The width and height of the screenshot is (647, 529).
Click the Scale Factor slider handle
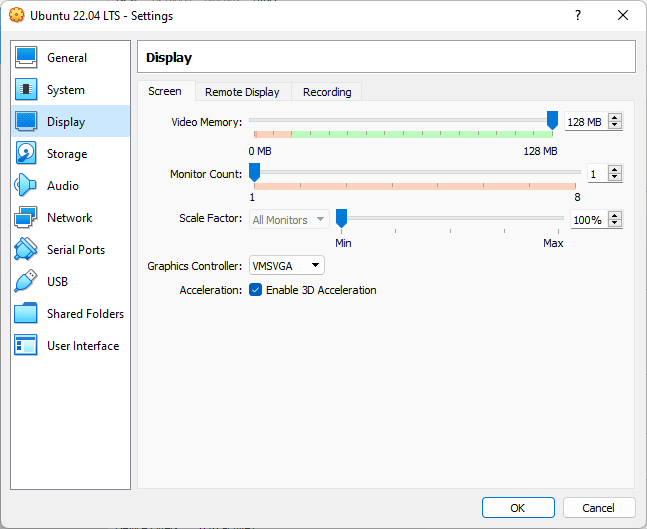click(x=341, y=218)
